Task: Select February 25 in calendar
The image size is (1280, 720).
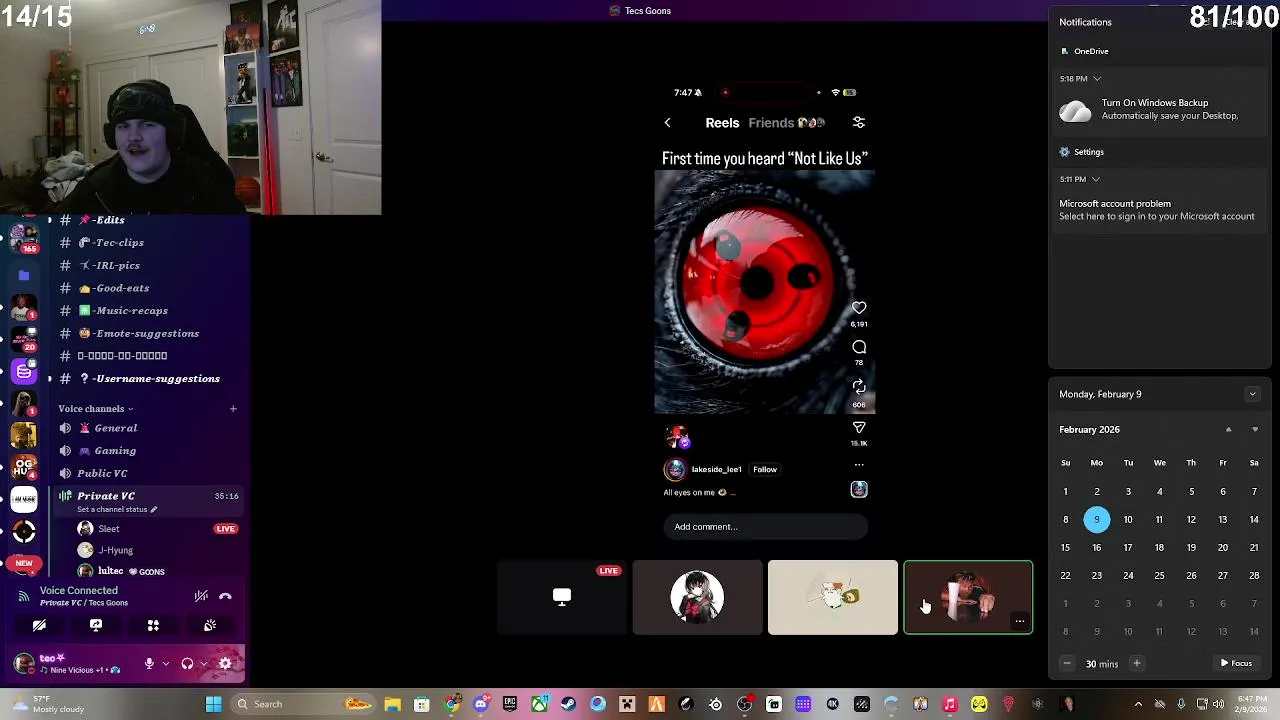Action: (x=1159, y=575)
